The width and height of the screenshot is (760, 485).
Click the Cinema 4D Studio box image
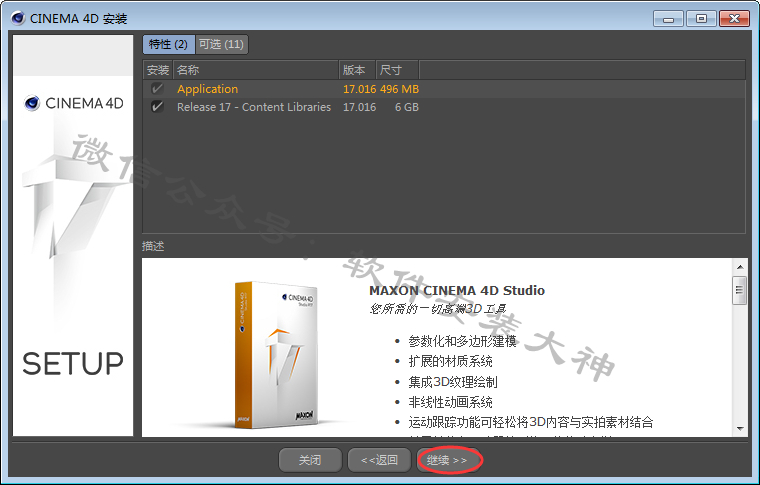(x=275, y=355)
